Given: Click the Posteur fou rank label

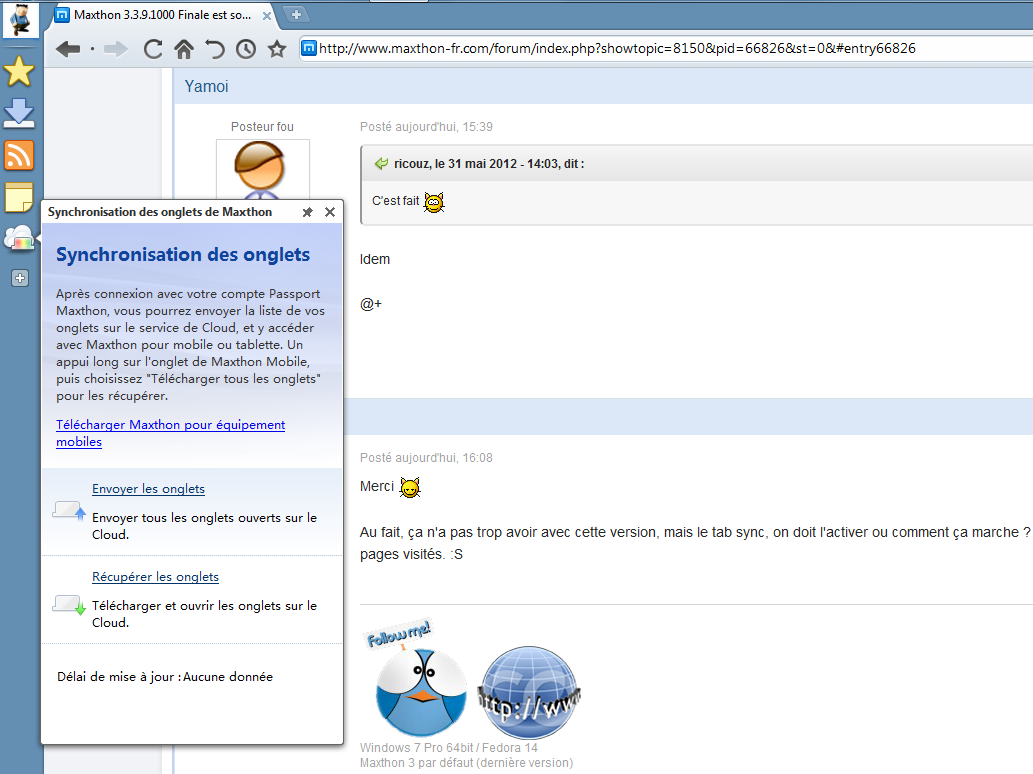Looking at the screenshot, I should [x=262, y=126].
